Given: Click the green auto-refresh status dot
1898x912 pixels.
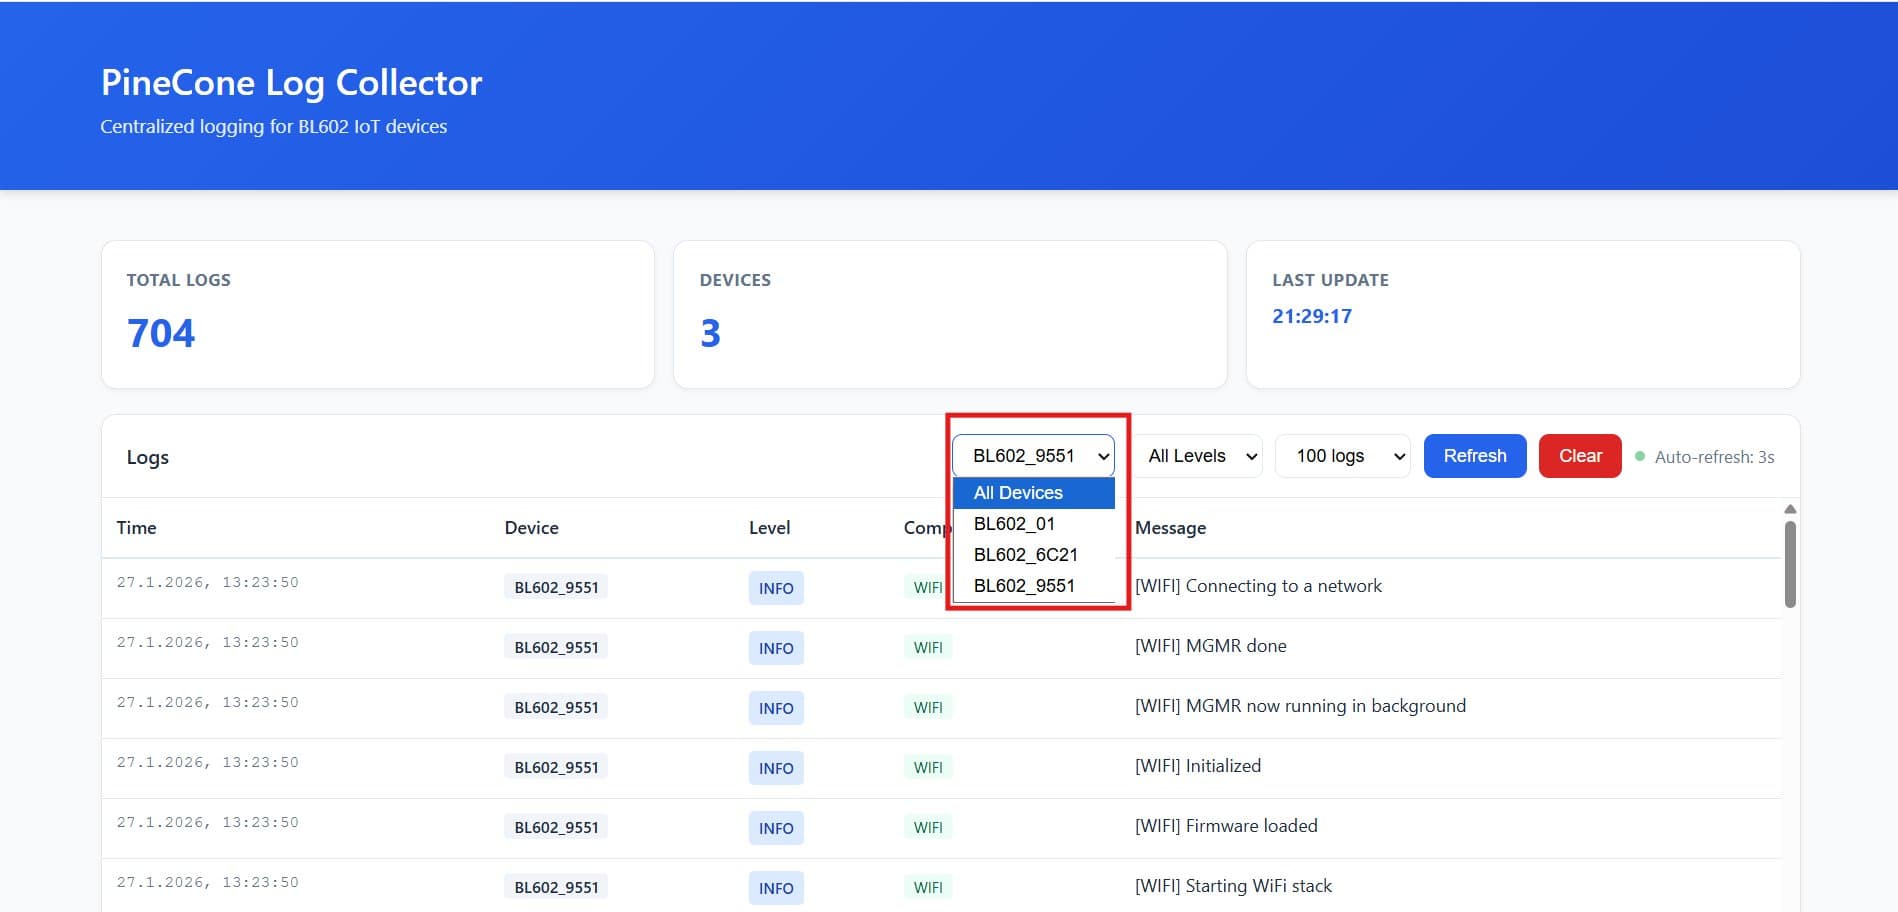Looking at the screenshot, I should tap(1640, 456).
